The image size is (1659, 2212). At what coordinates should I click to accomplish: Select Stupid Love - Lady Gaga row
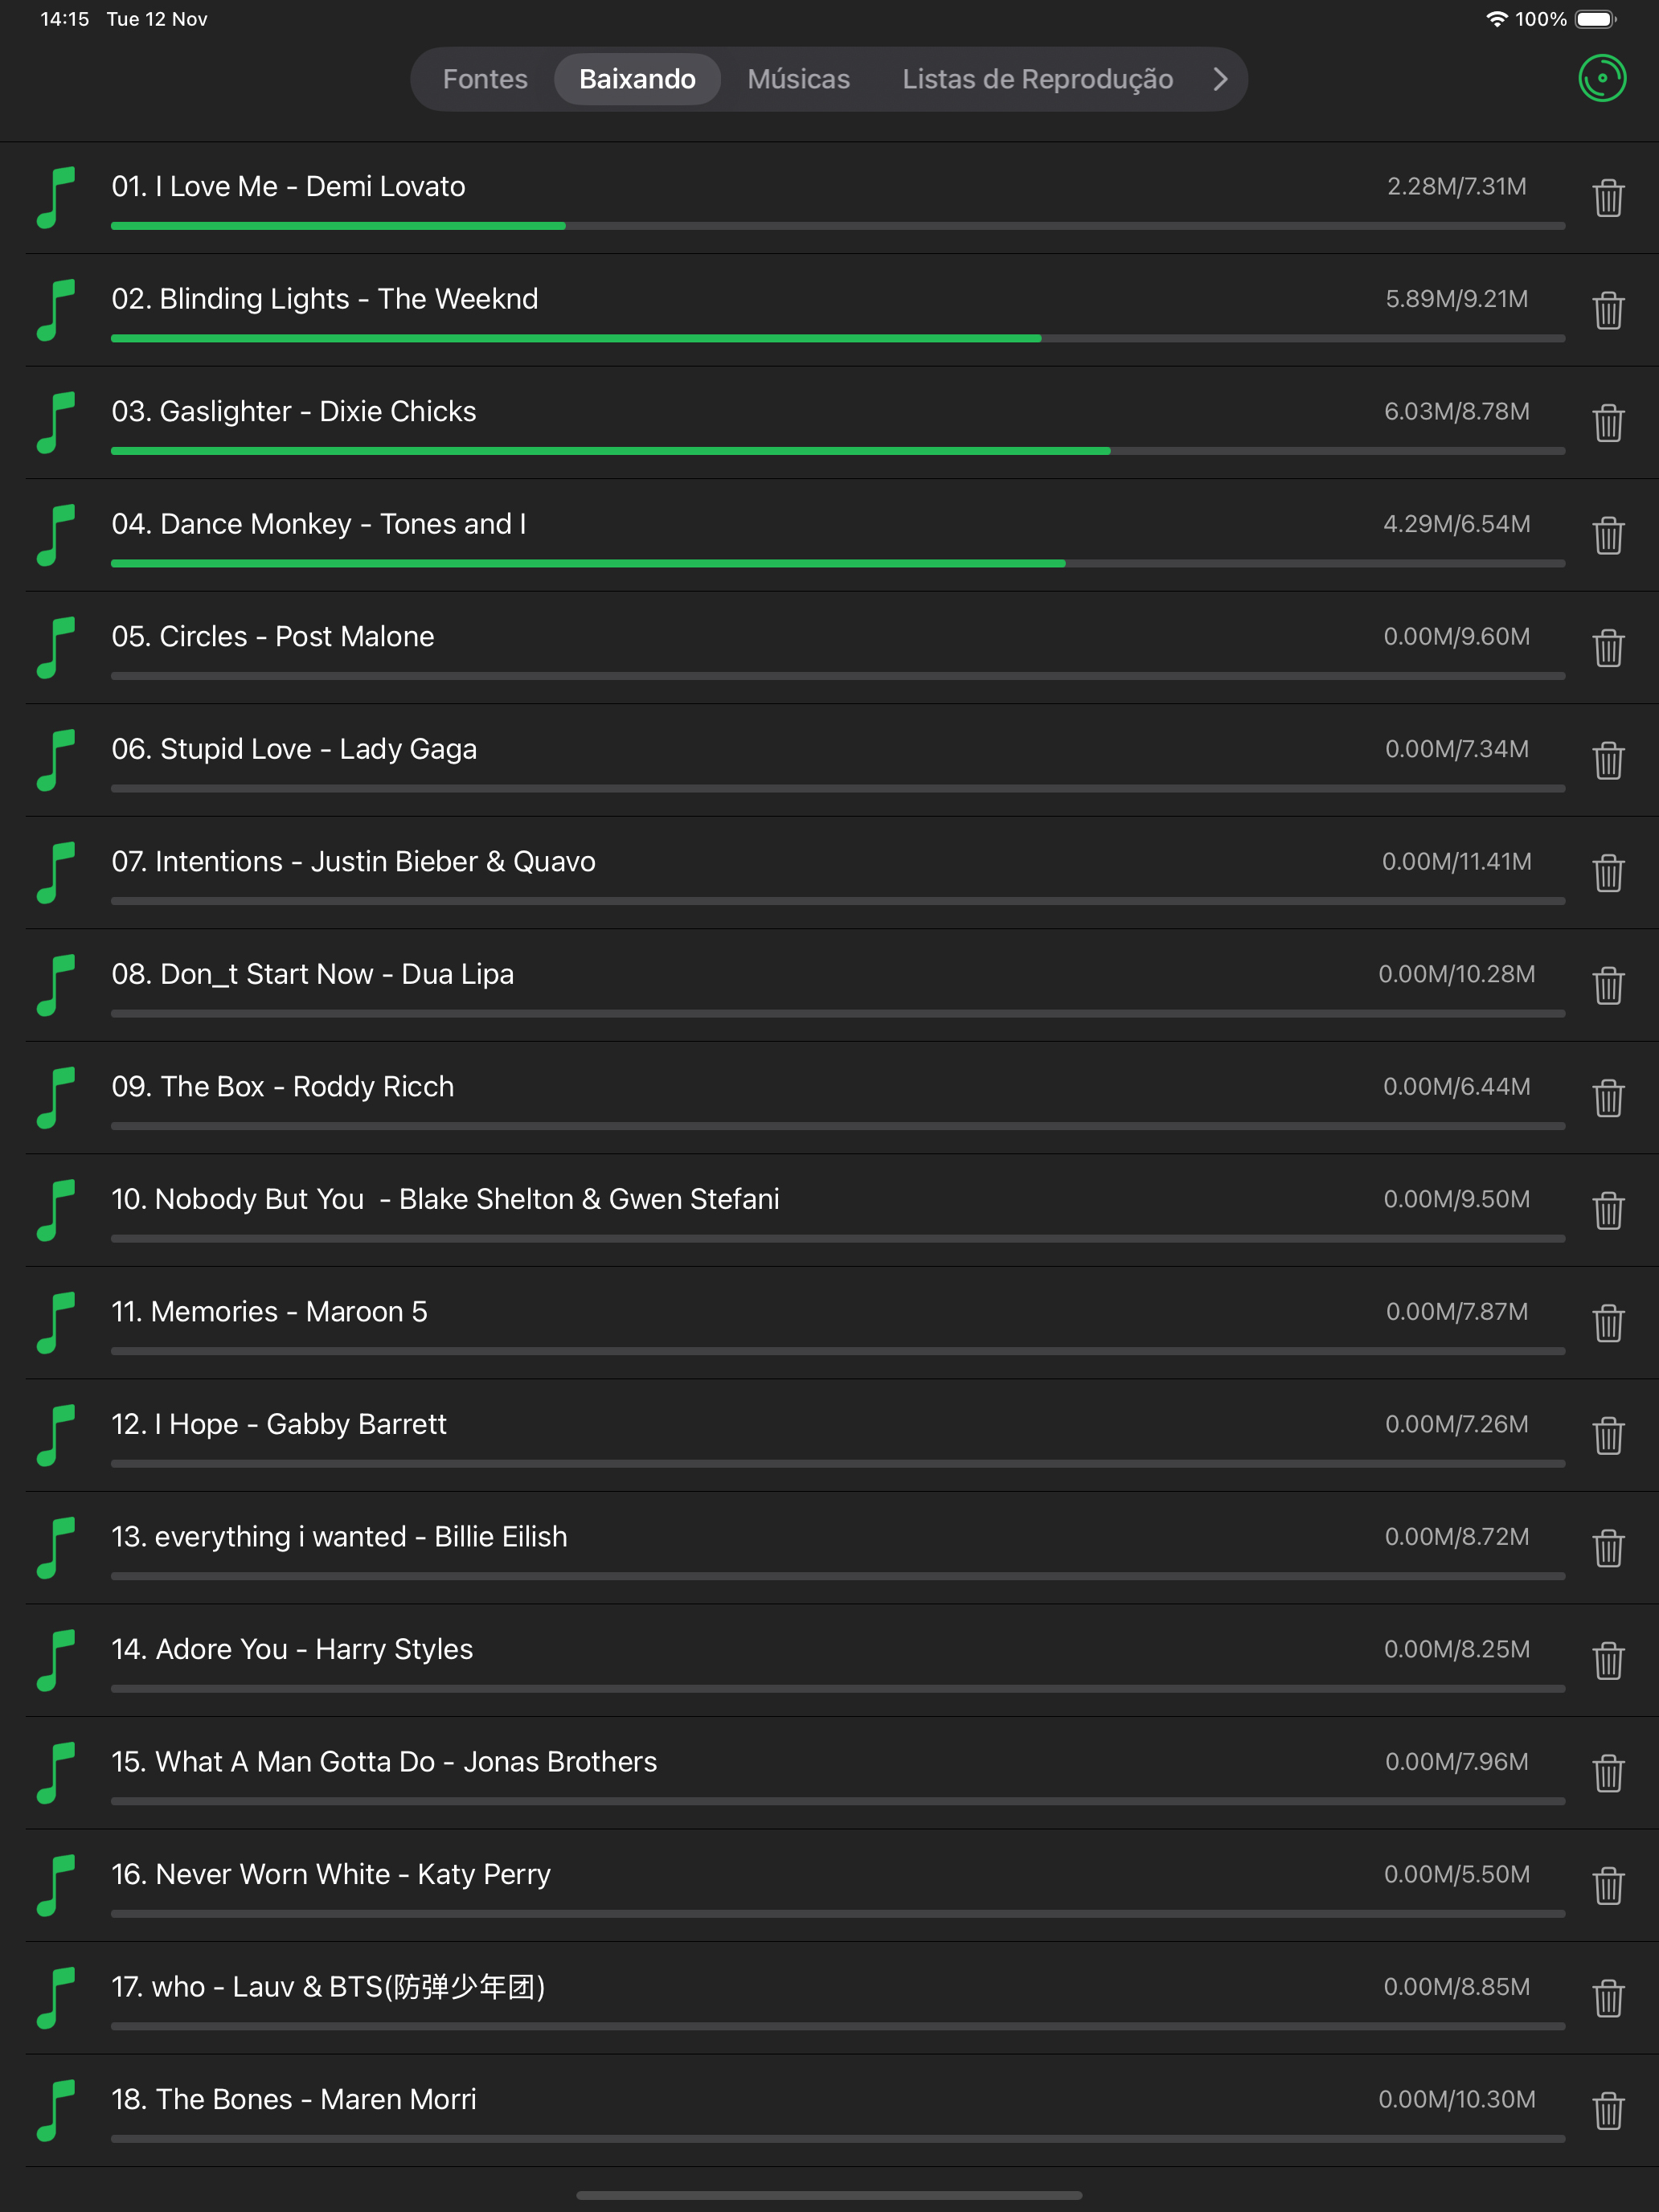tap(829, 760)
